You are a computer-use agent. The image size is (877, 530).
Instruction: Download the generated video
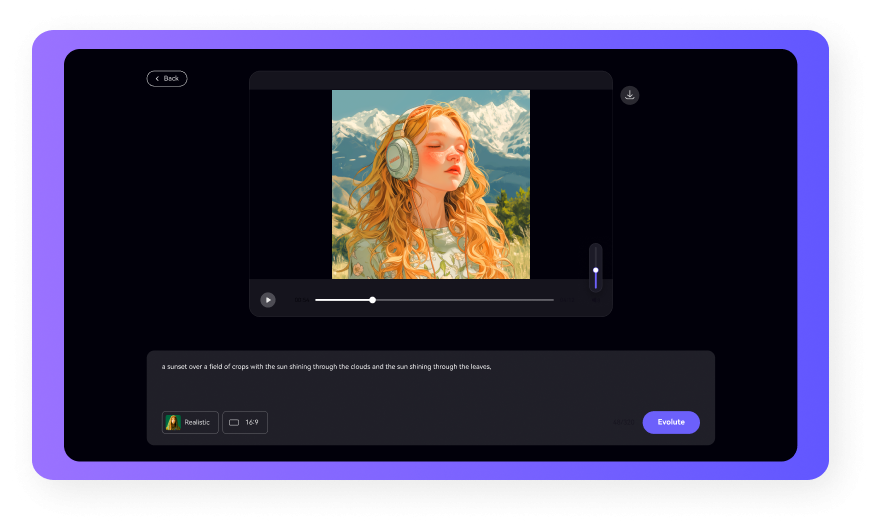[629, 95]
